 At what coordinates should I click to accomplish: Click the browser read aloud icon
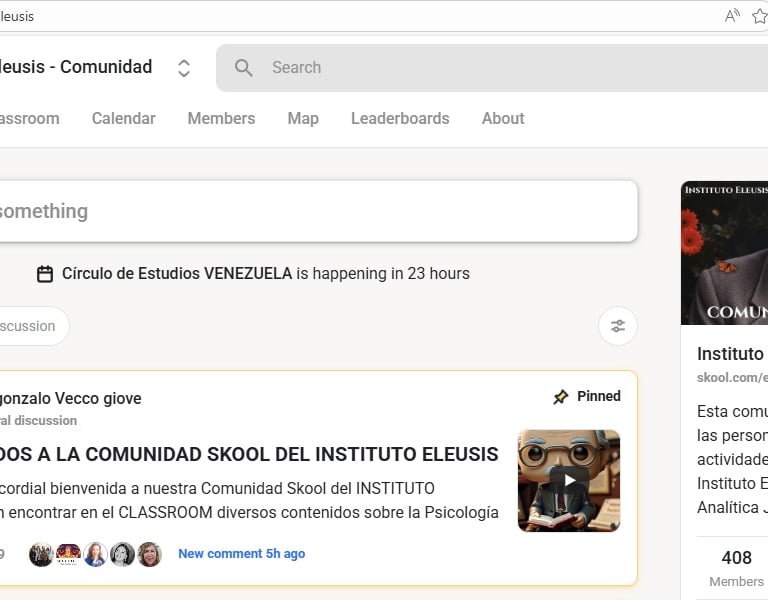coord(732,16)
